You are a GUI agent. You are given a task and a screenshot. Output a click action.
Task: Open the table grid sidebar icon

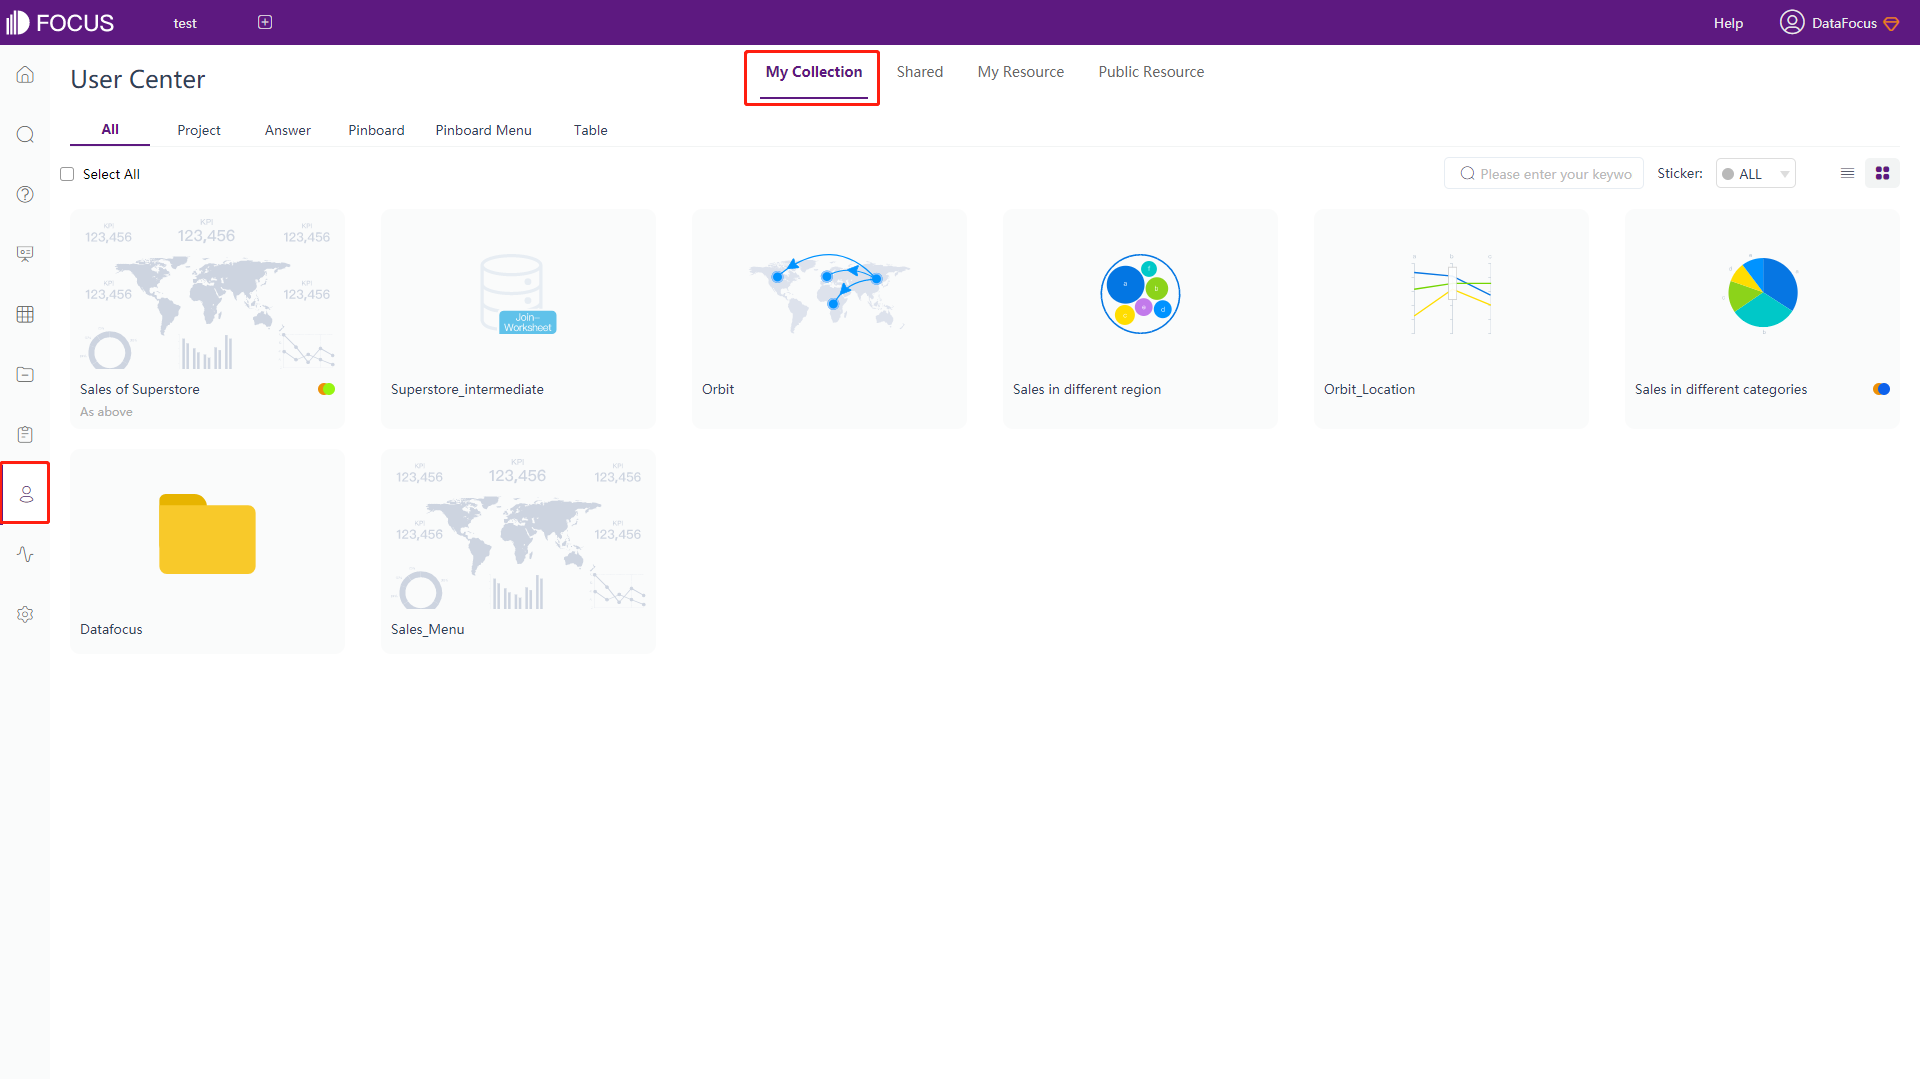coord(25,314)
